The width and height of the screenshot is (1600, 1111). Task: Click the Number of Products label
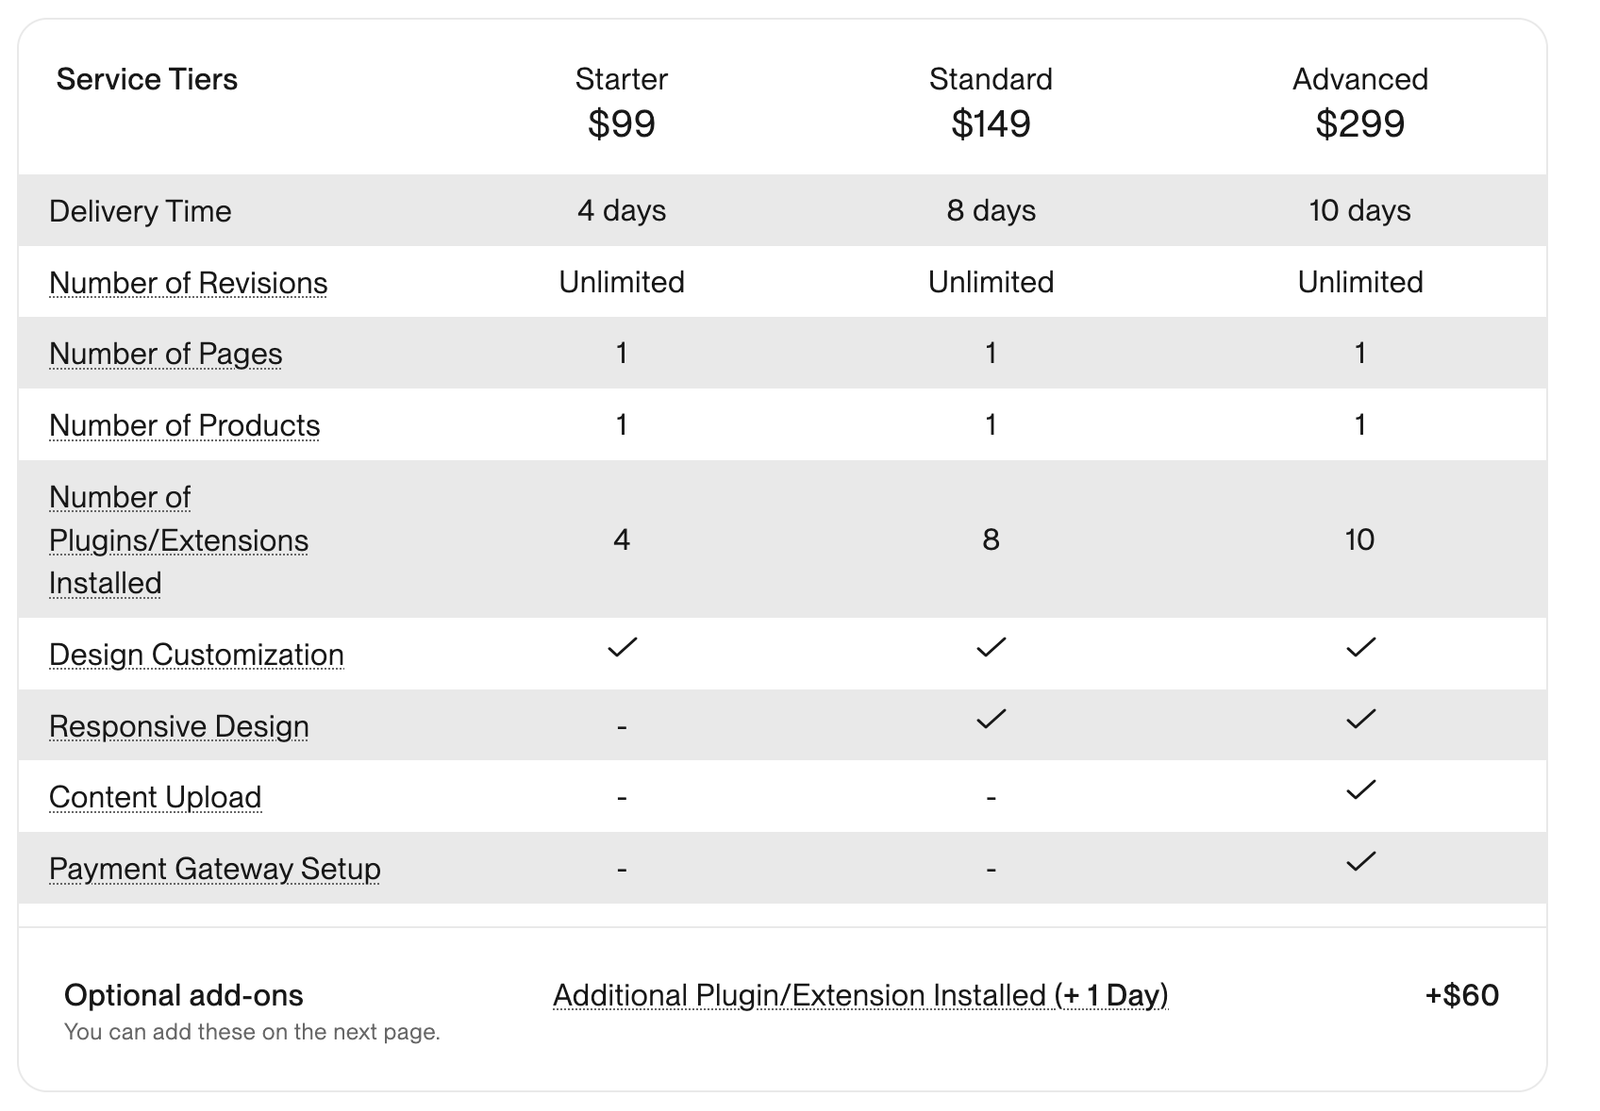click(185, 425)
